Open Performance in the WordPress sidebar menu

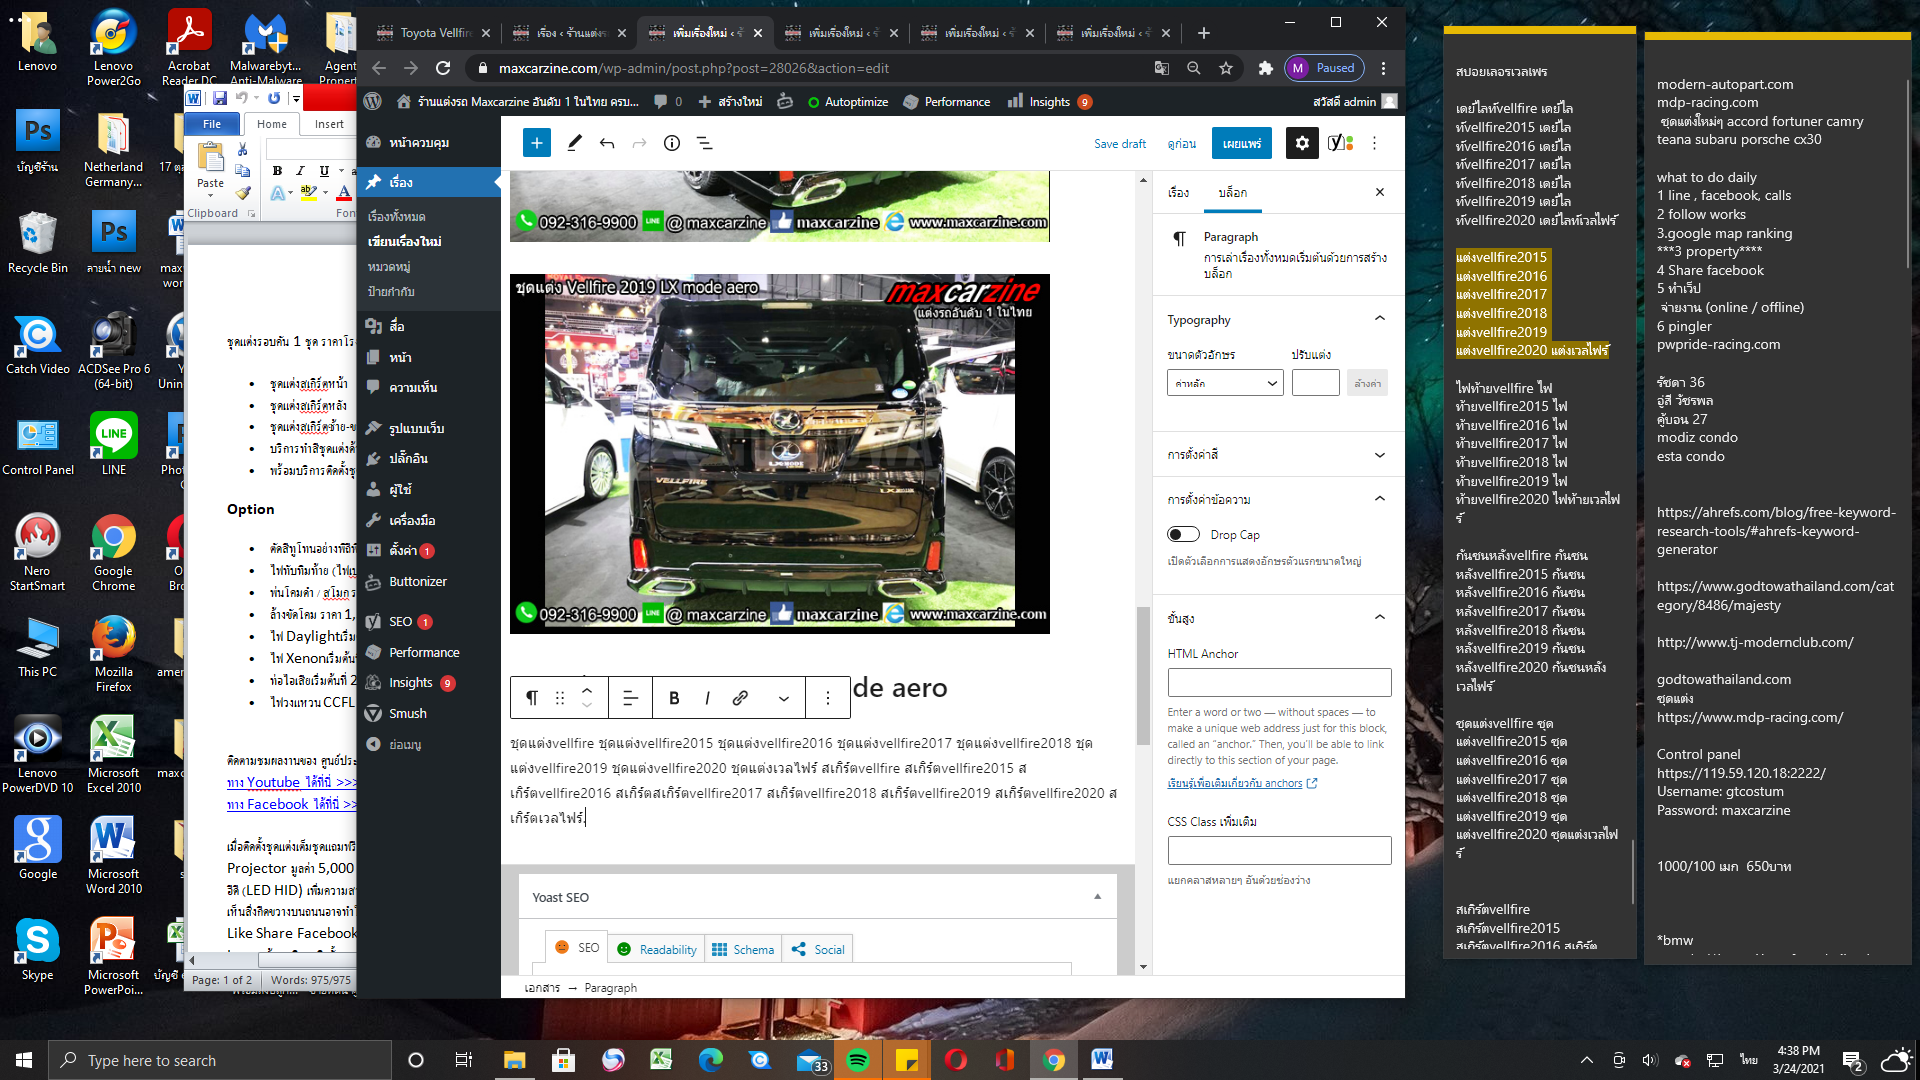[424, 652]
